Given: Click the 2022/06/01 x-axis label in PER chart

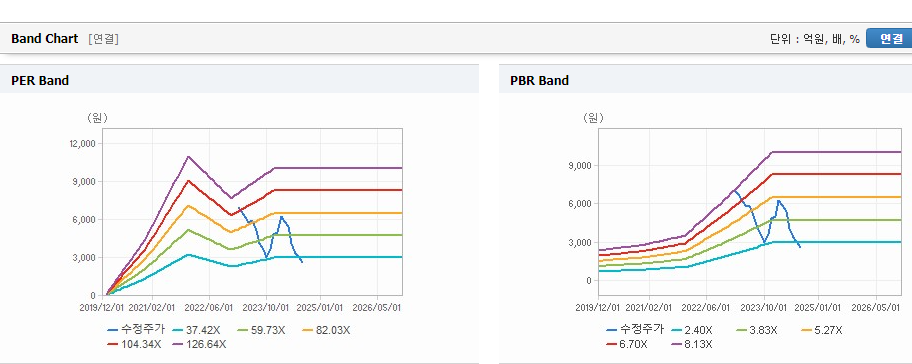Looking at the screenshot, I should [209, 307].
